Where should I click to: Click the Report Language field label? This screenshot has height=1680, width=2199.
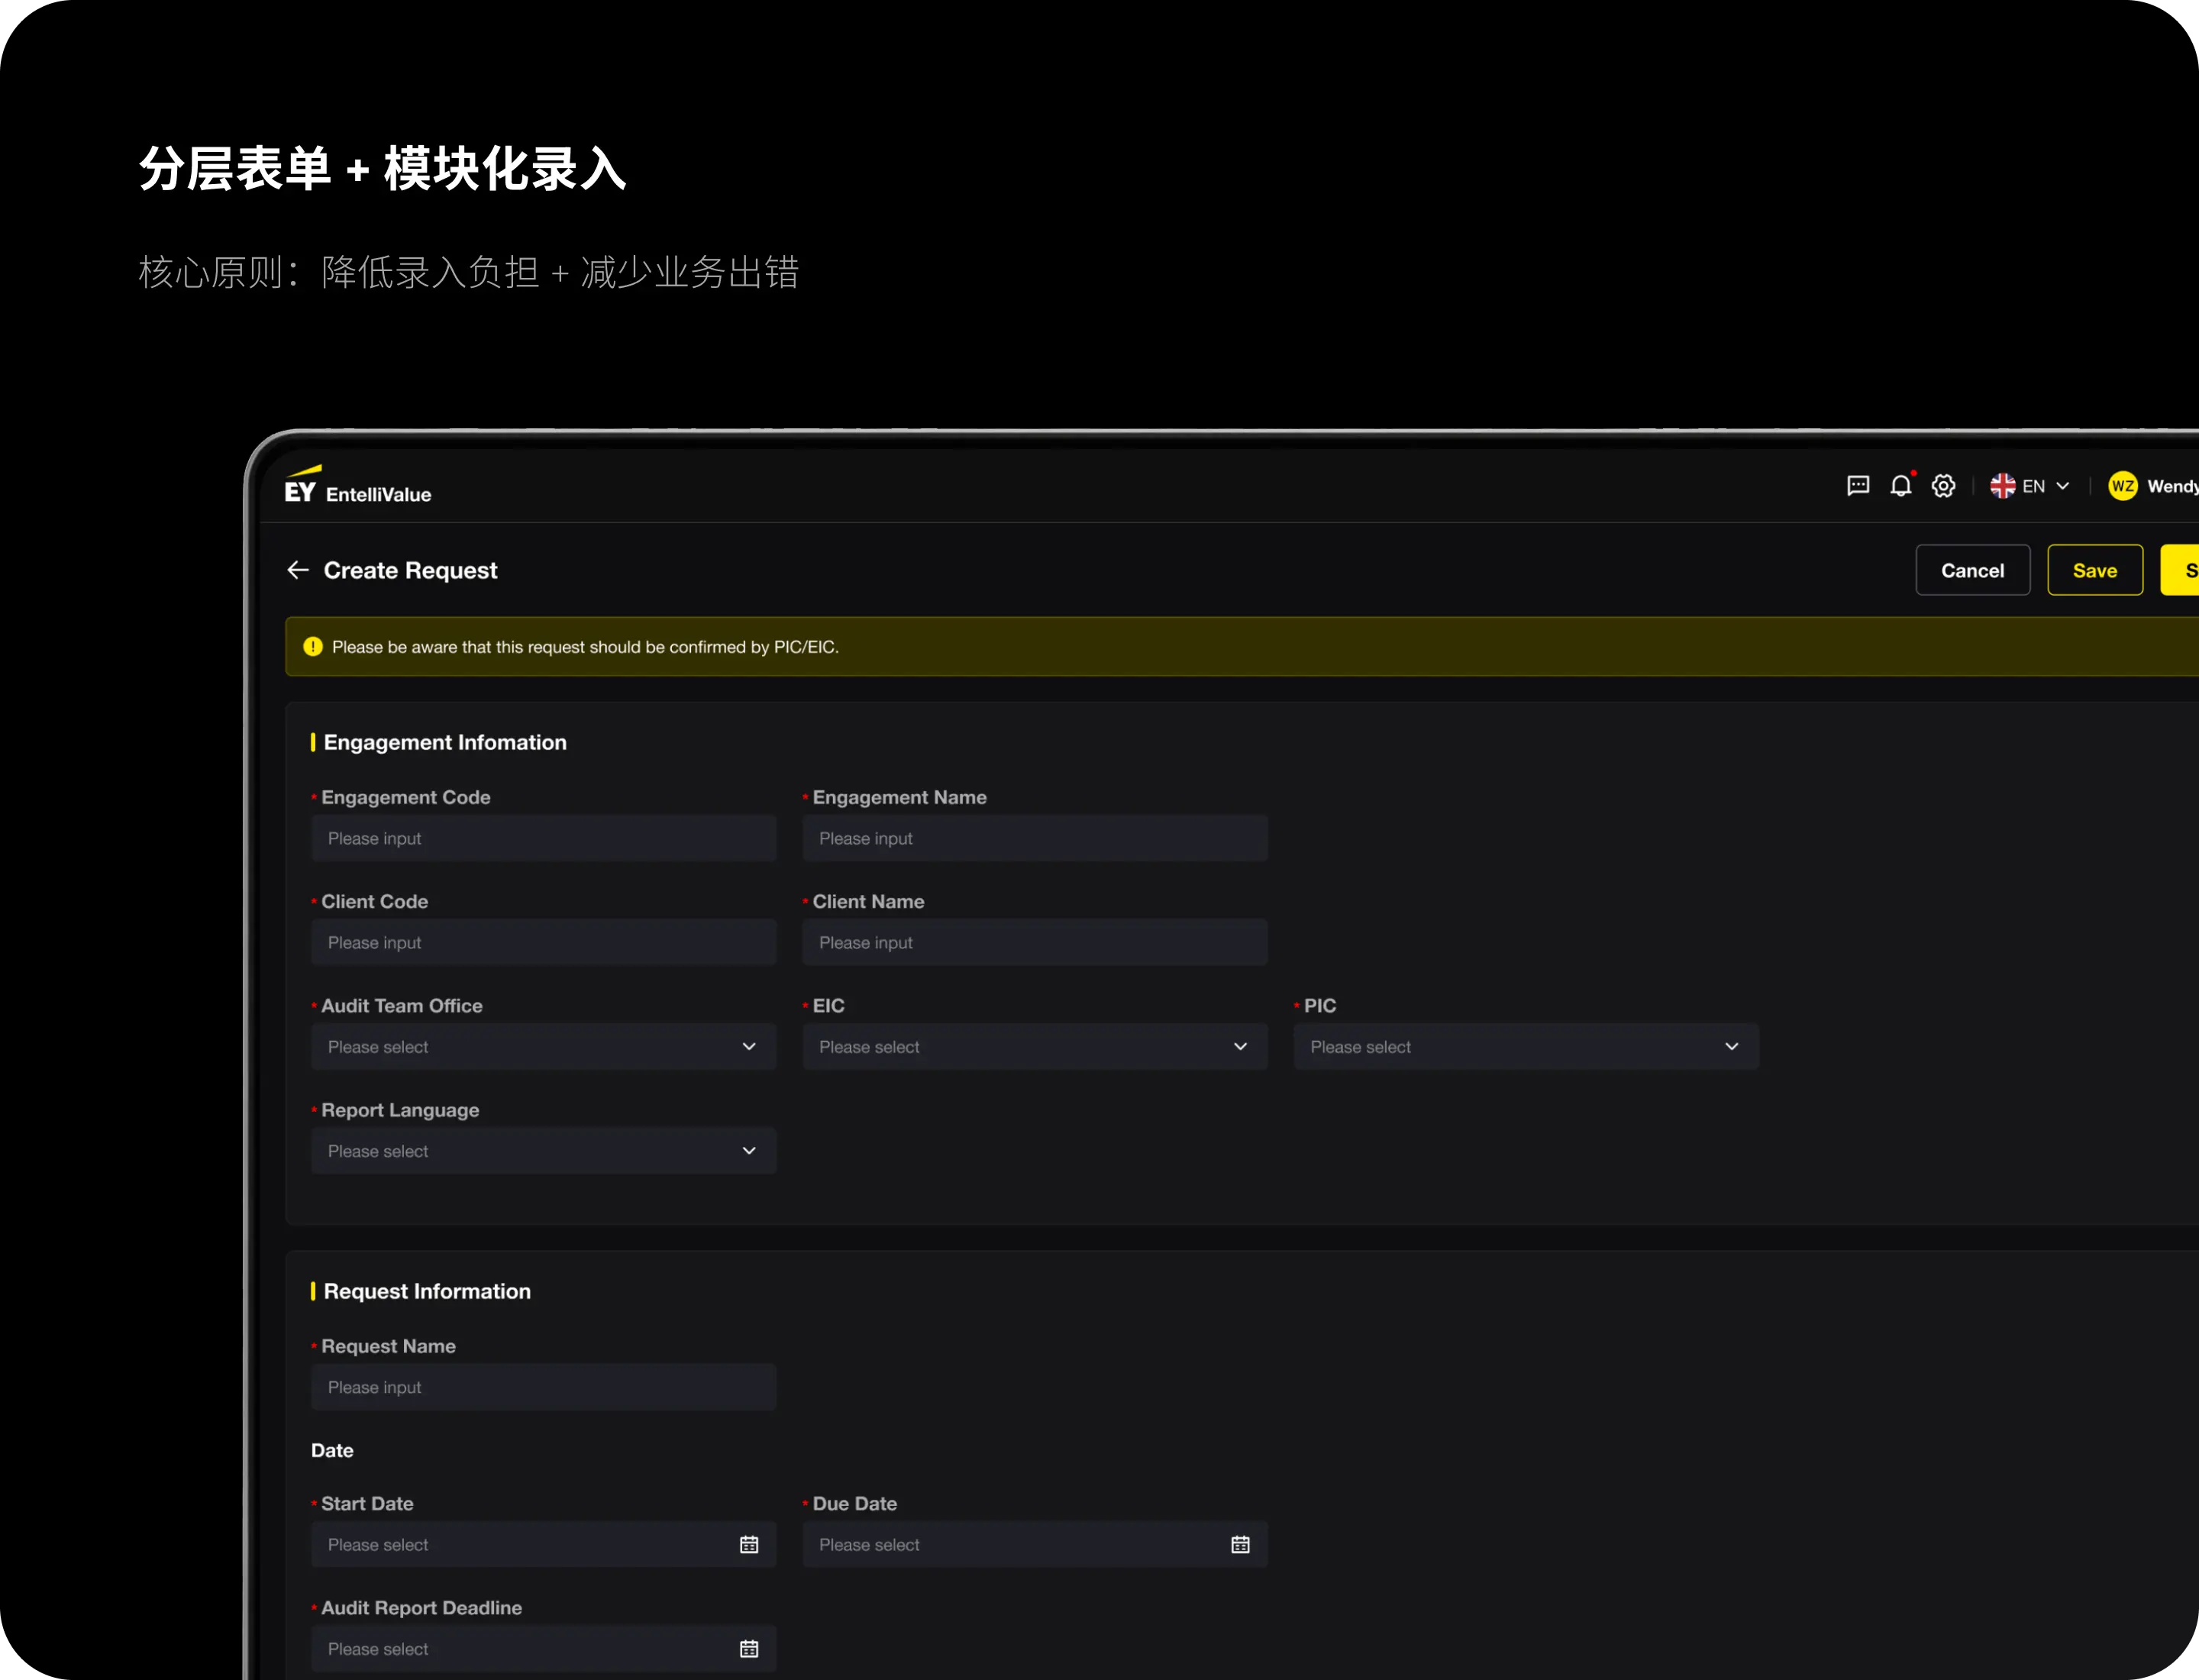(x=400, y=1110)
